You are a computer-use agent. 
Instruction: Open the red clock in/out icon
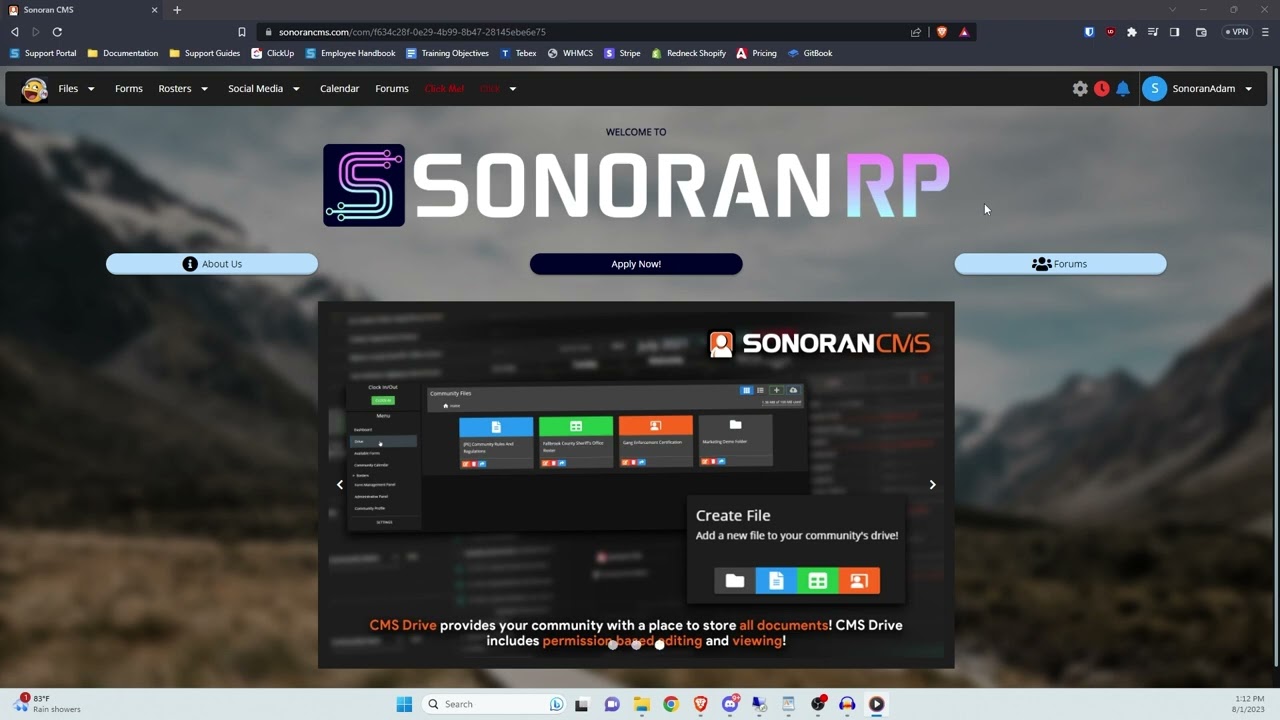[1101, 89]
